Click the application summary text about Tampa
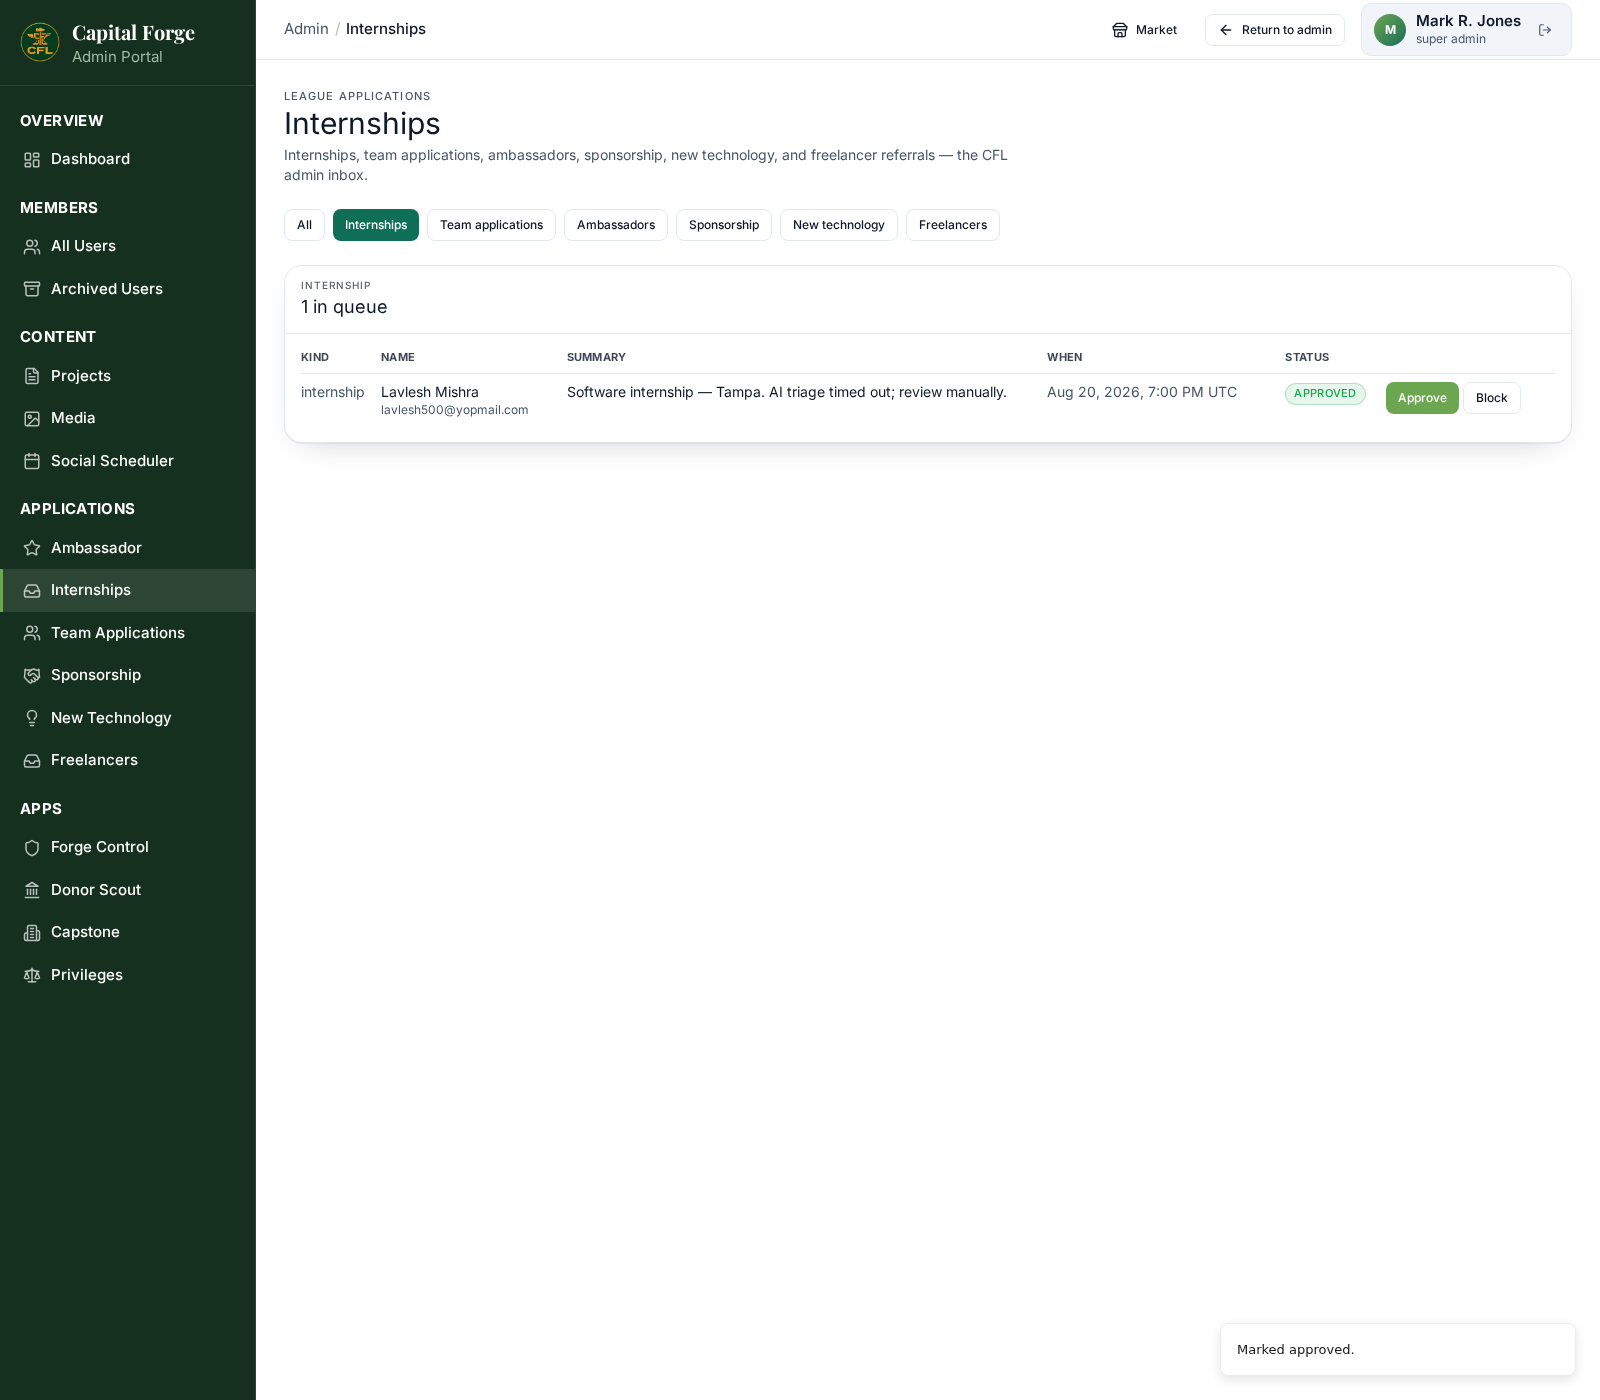Image resolution: width=1600 pixels, height=1400 pixels. pos(787,392)
